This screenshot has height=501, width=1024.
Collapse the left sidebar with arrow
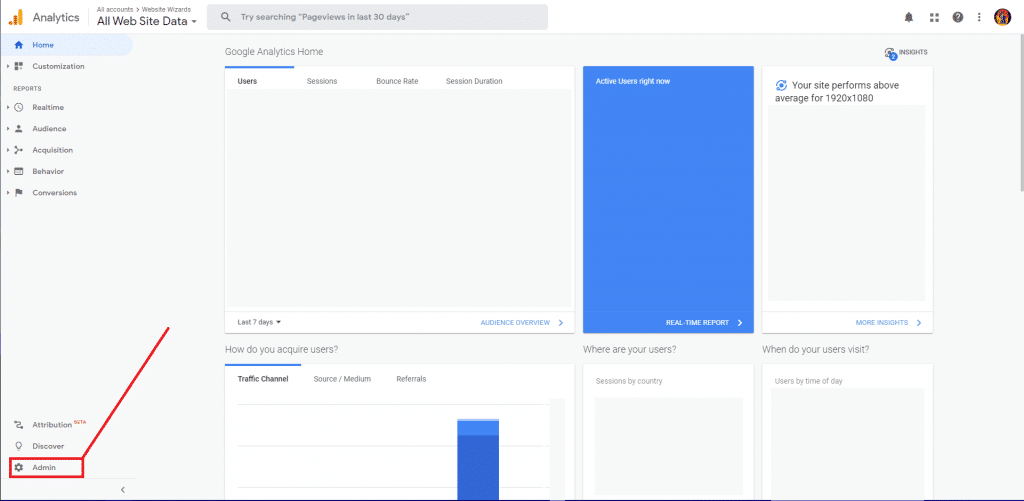tap(122, 489)
